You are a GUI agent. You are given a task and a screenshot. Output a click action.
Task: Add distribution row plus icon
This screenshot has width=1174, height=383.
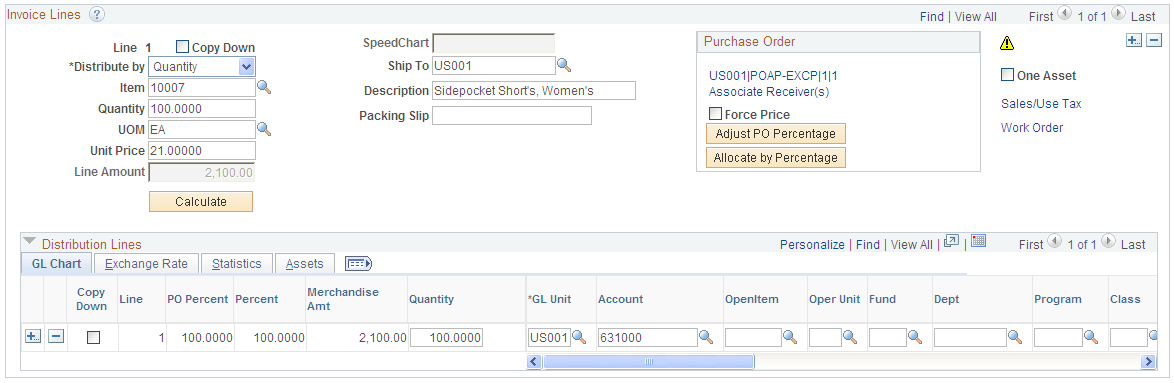pos(32,337)
